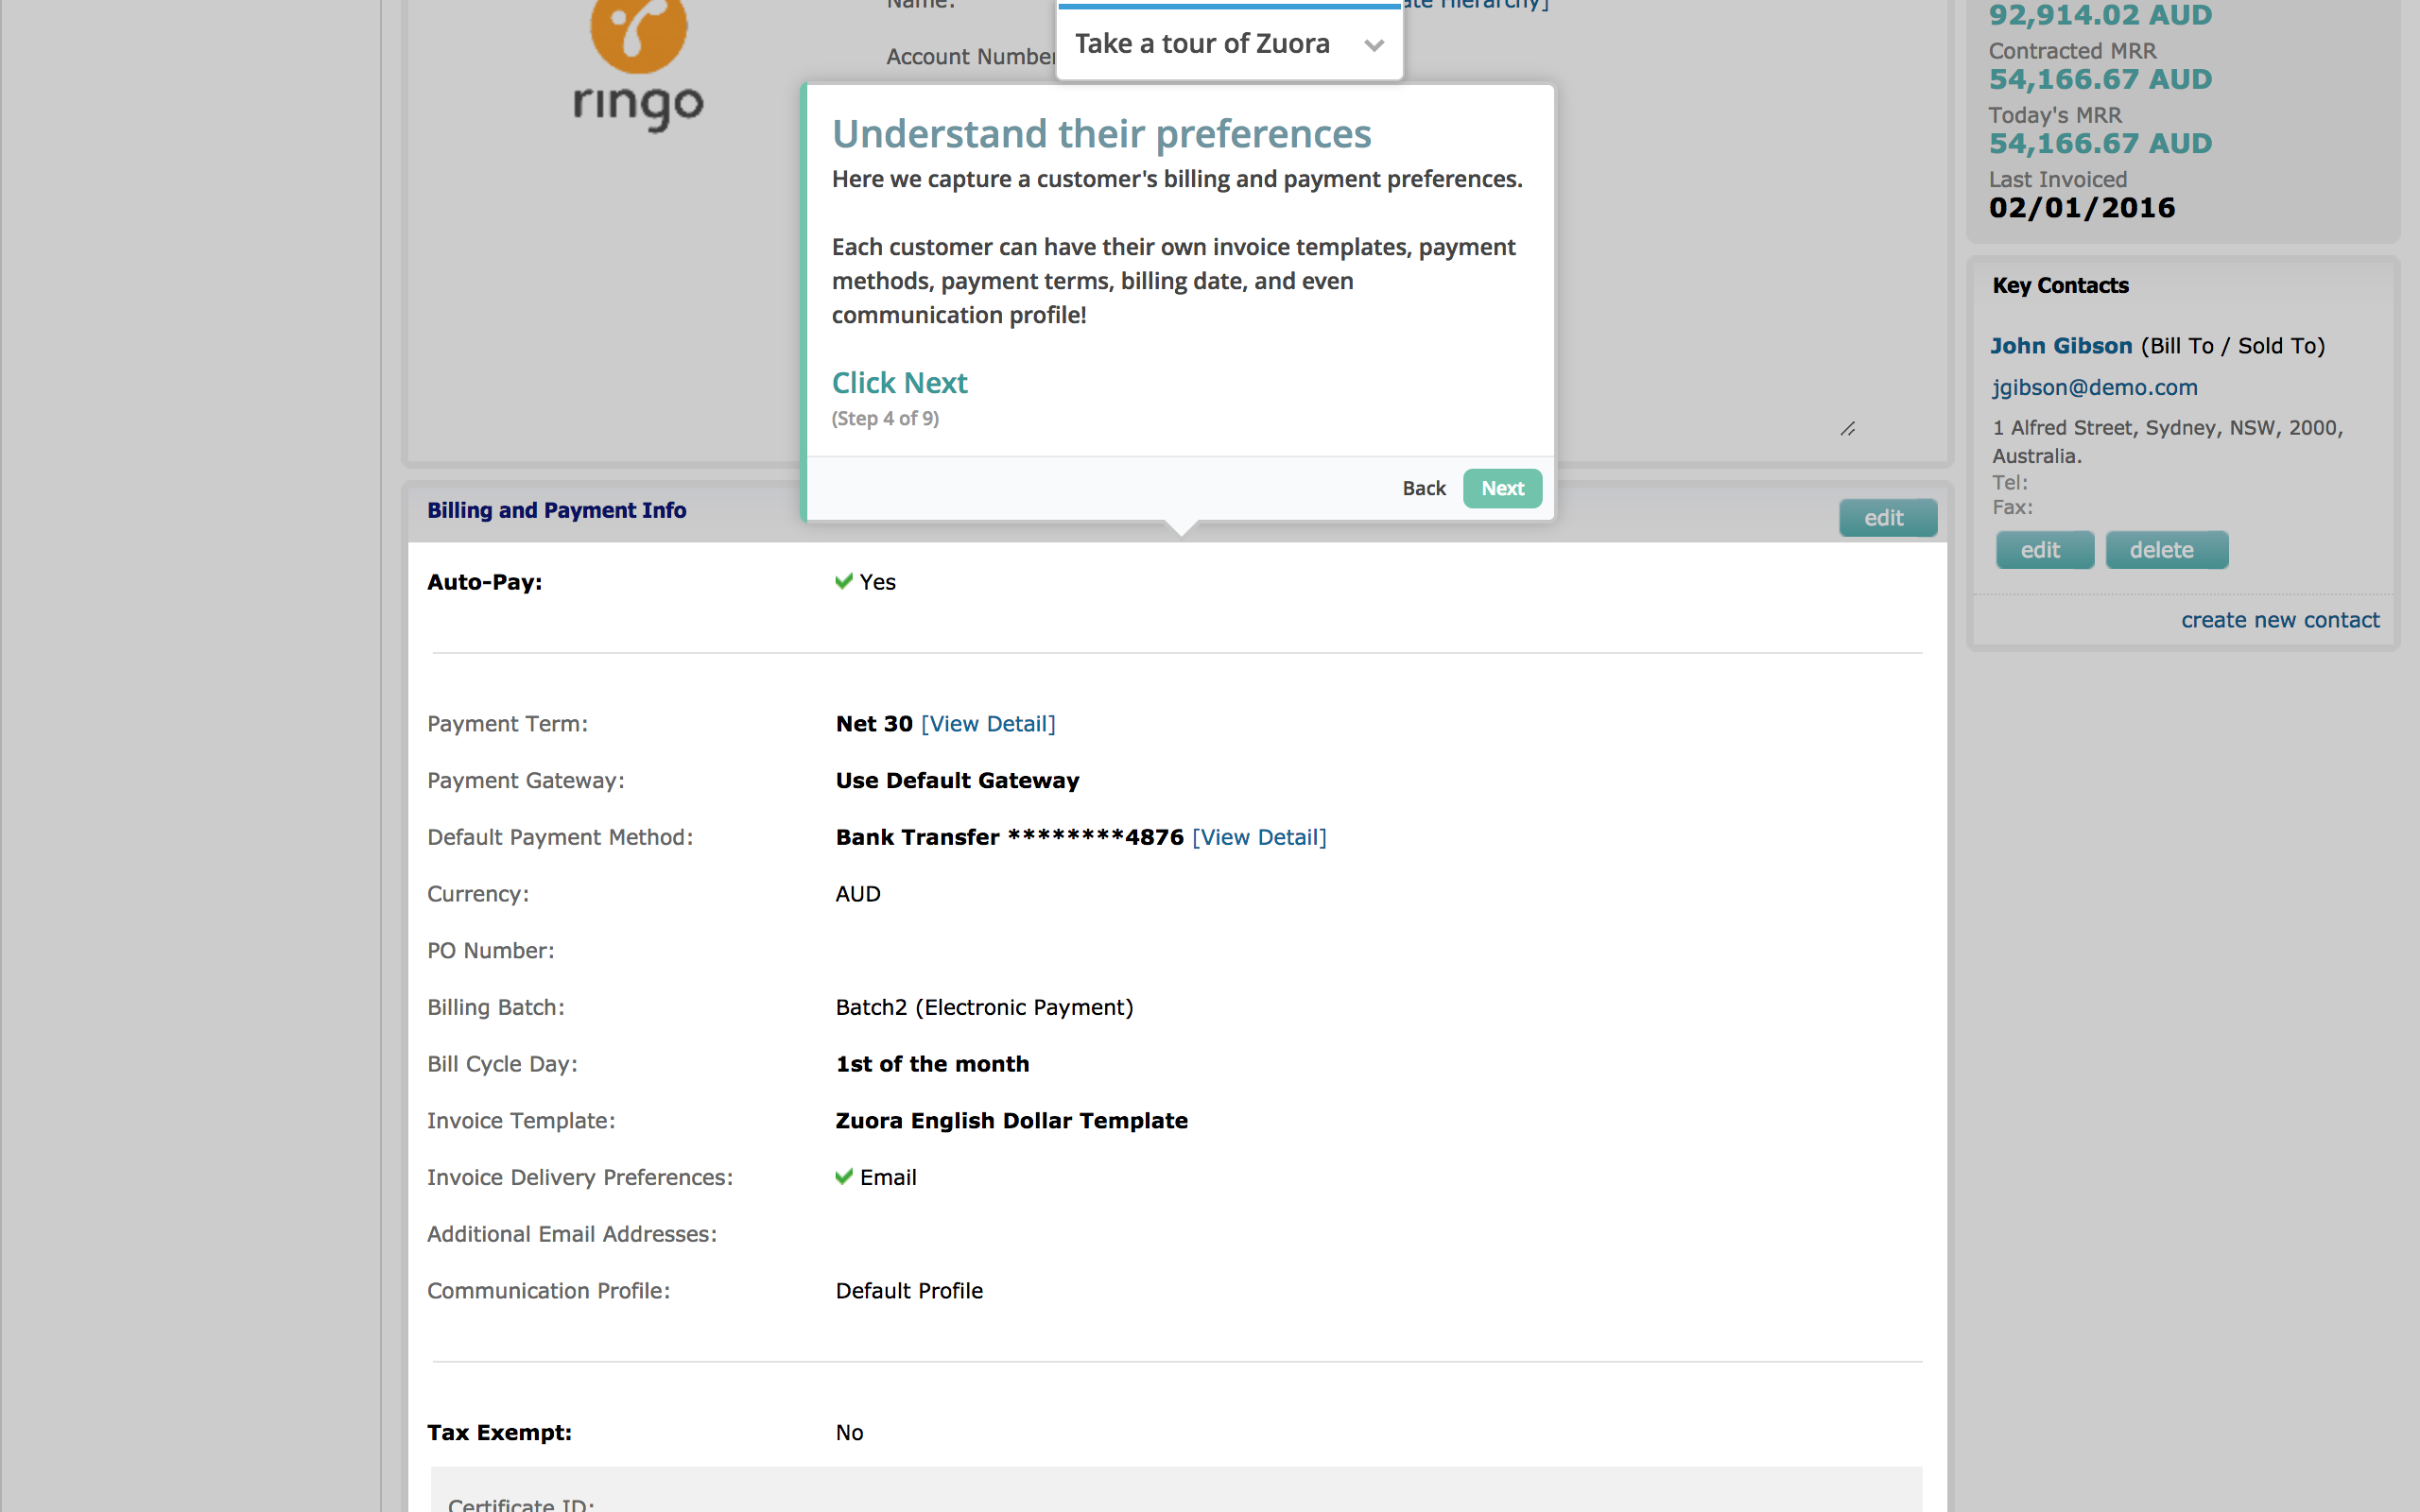2420x1512 pixels.
Task: Expand the Take a tour of Zuora dropdown
Action: tap(1374, 45)
